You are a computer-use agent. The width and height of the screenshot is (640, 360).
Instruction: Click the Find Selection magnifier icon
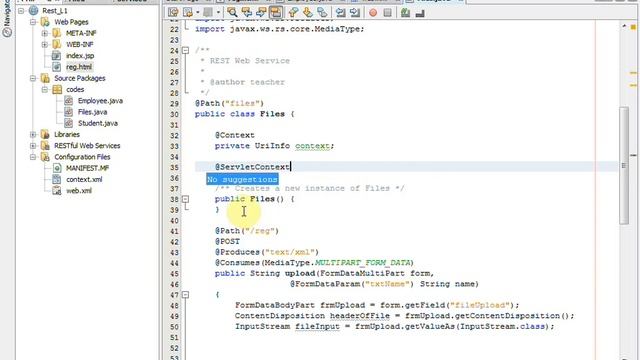coord(232,13)
